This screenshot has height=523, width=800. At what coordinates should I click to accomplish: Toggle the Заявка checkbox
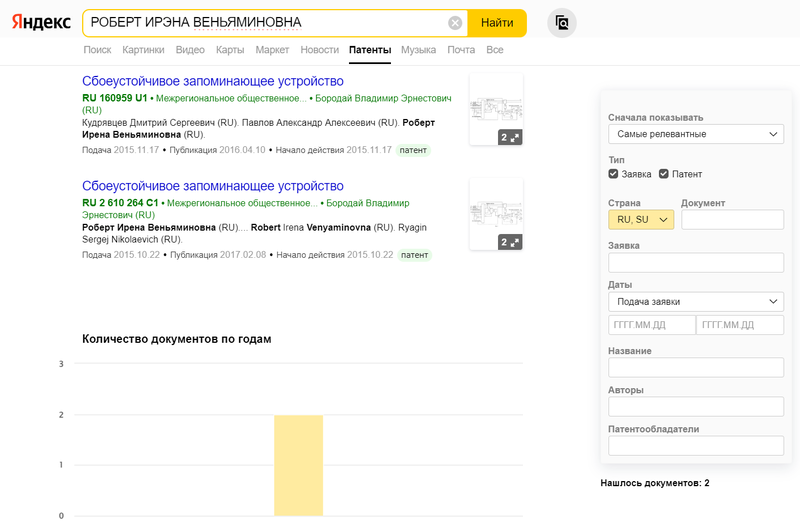pos(614,174)
